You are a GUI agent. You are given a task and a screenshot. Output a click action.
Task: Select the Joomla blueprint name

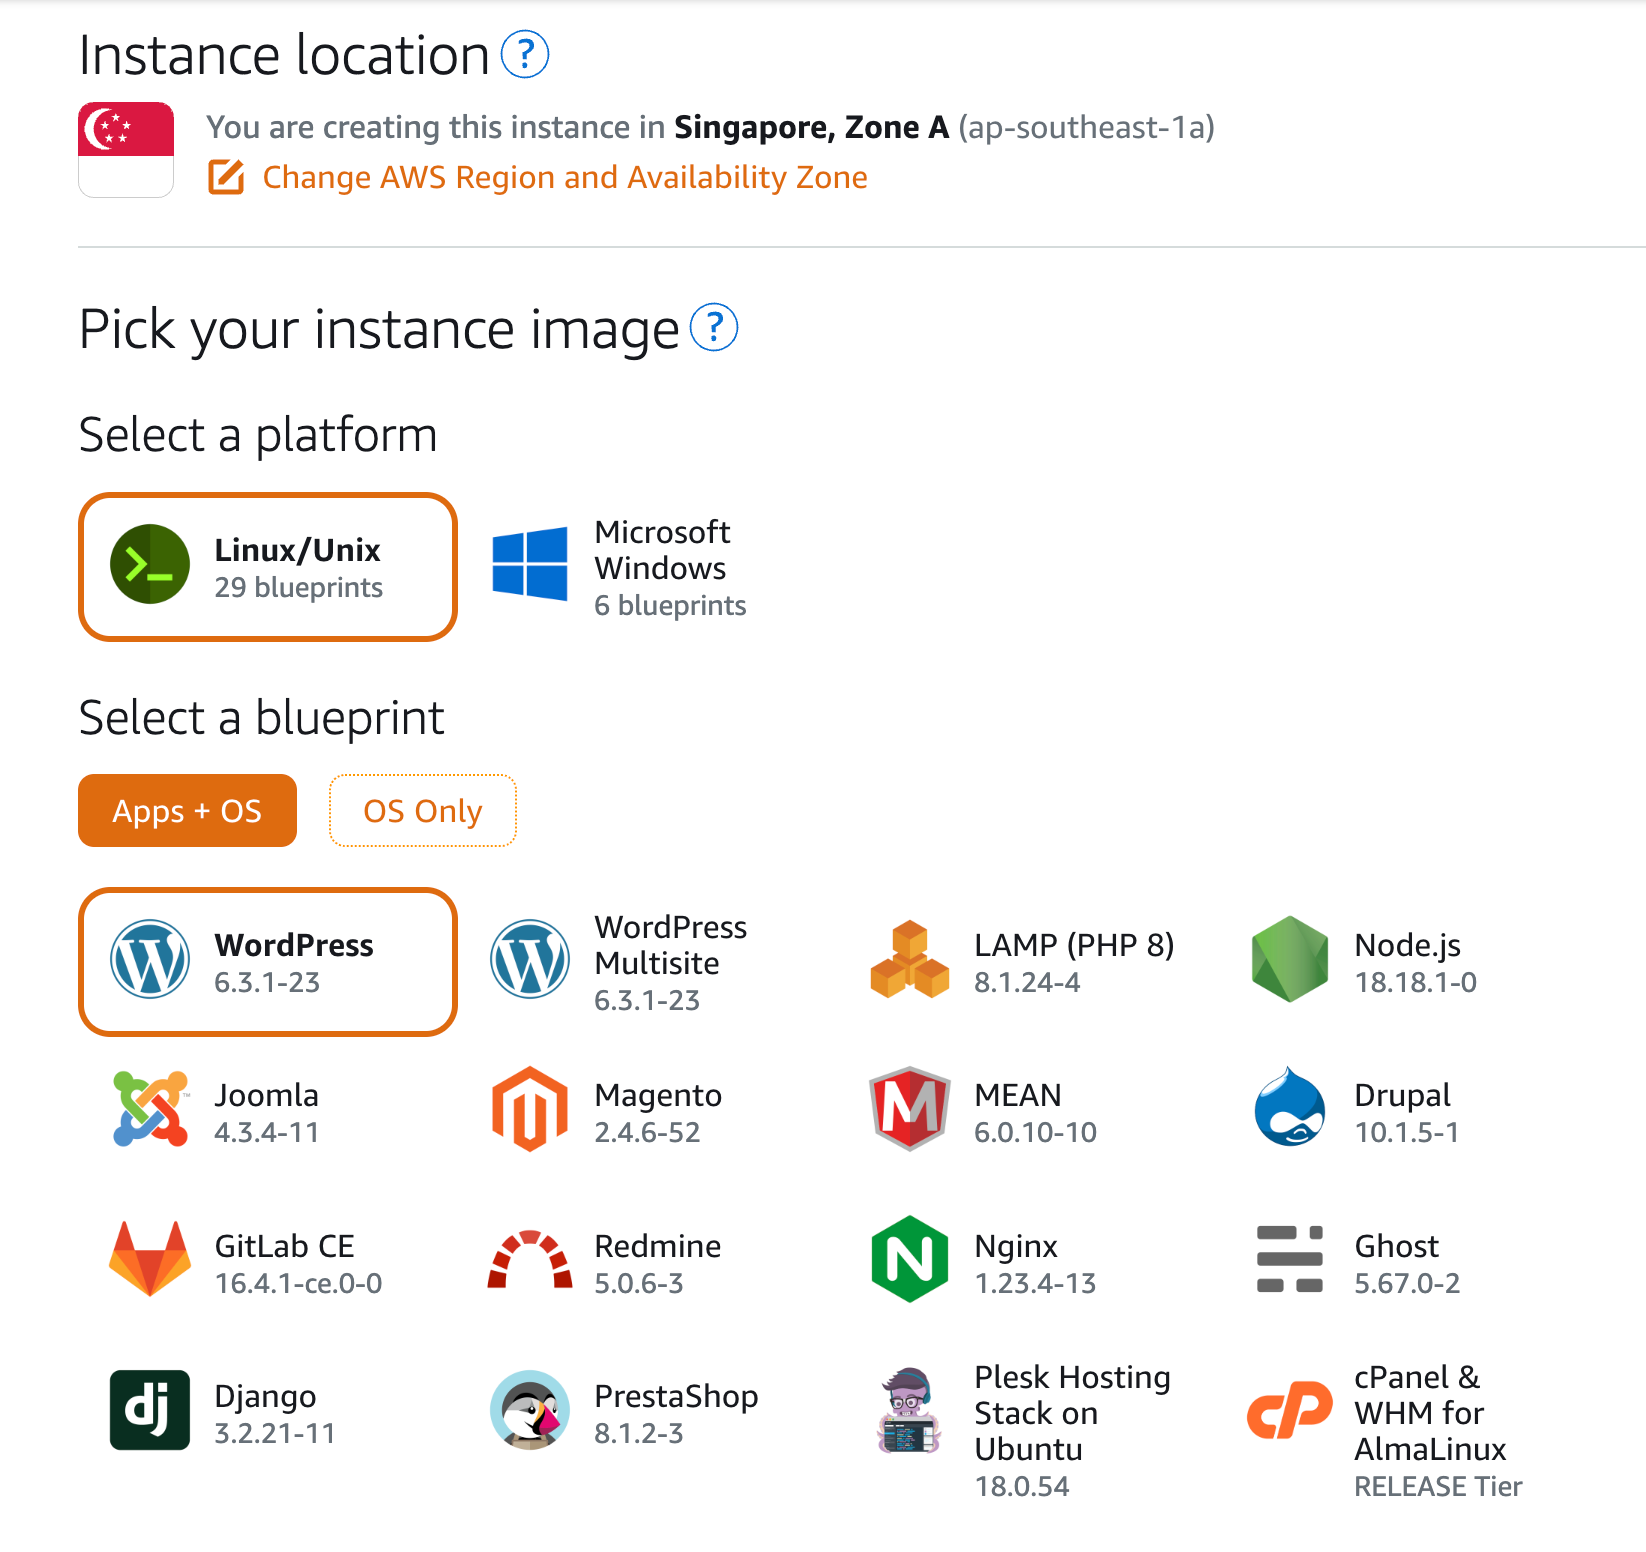click(x=266, y=1095)
